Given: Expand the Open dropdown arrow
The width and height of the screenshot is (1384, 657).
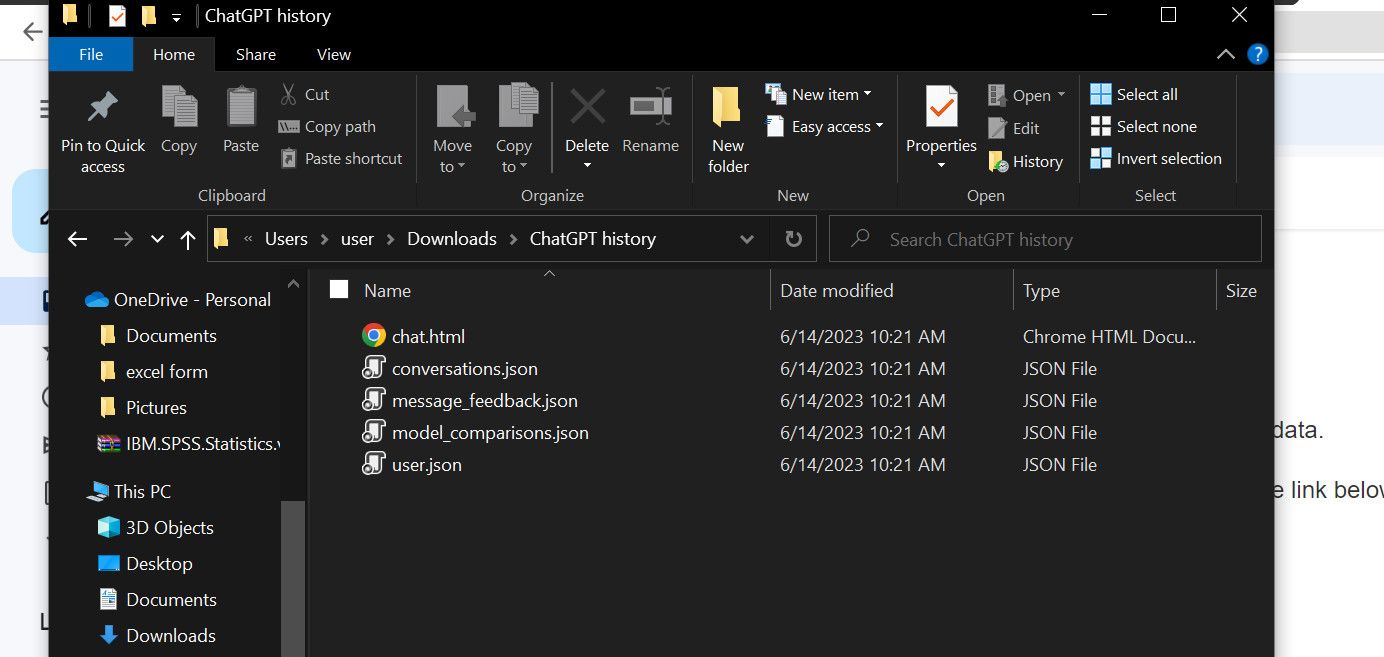Looking at the screenshot, I should point(1062,96).
